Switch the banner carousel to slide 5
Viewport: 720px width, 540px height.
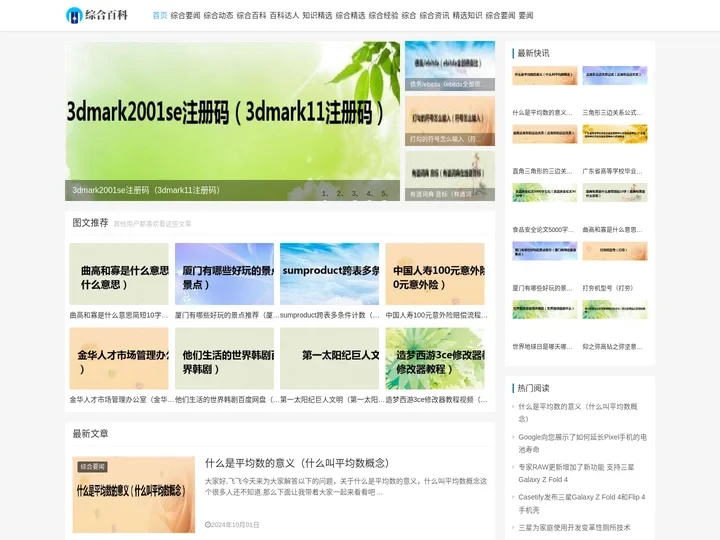pyautogui.click(x=385, y=193)
